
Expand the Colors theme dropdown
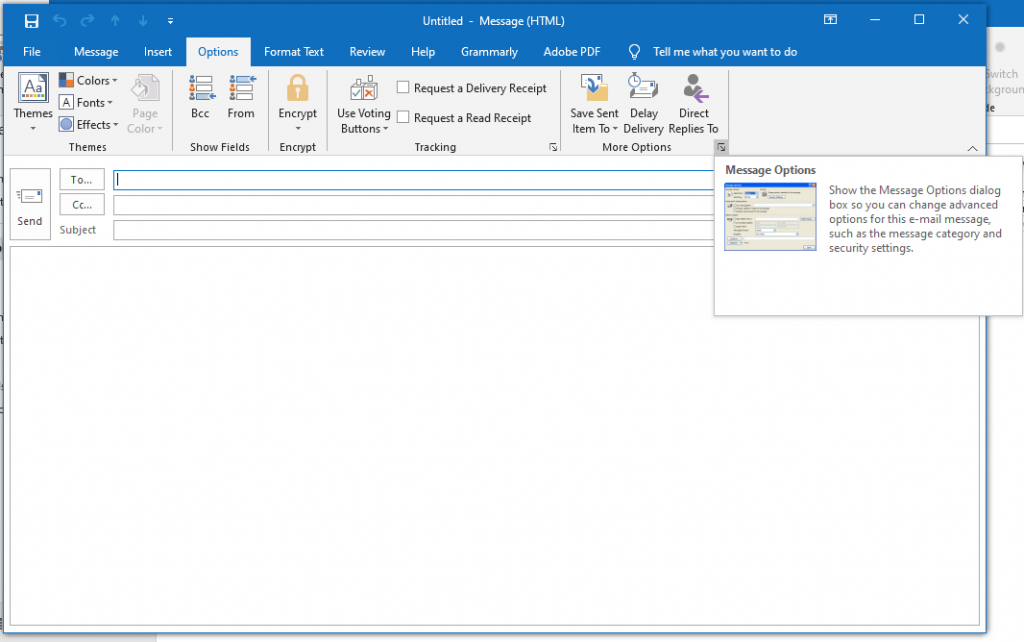pos(88,80)
